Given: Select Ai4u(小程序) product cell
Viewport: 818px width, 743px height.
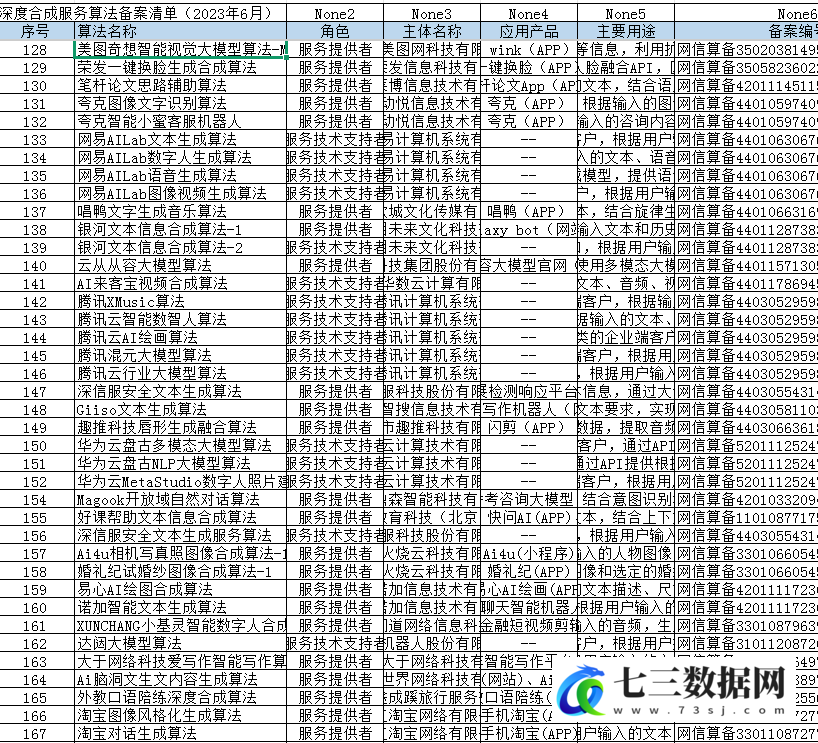Looking at the screenshot, I should (x=529, y=554).
